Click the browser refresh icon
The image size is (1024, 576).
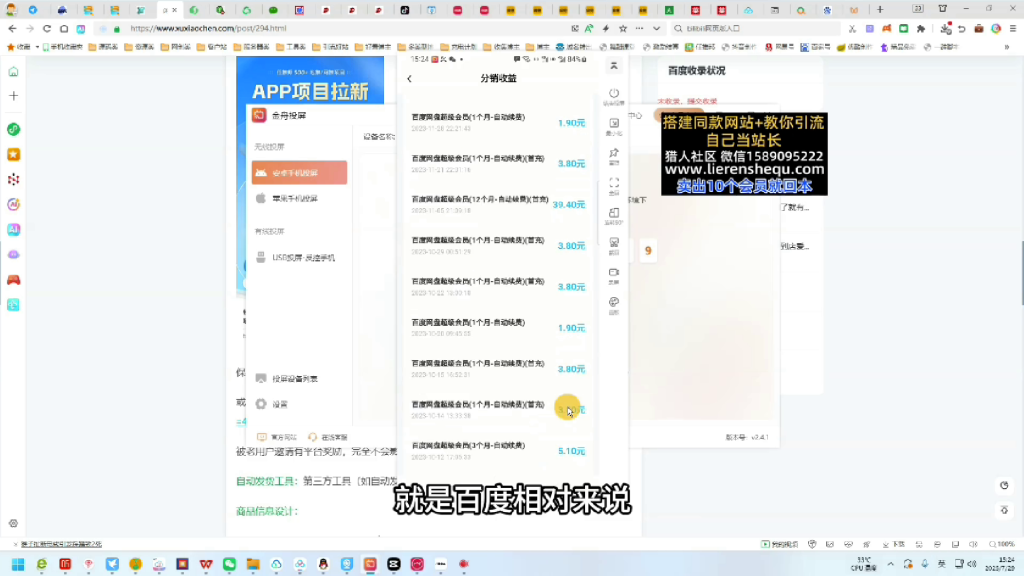tap(46, 29)
